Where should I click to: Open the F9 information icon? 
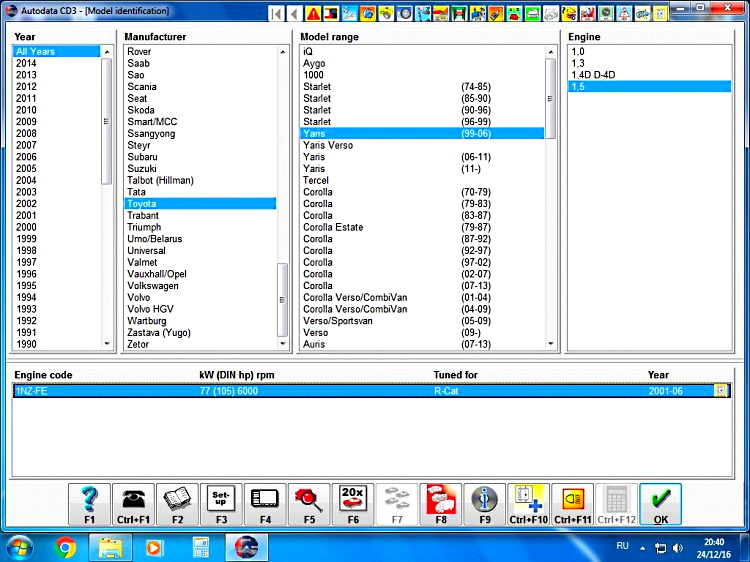coord(484,501)
